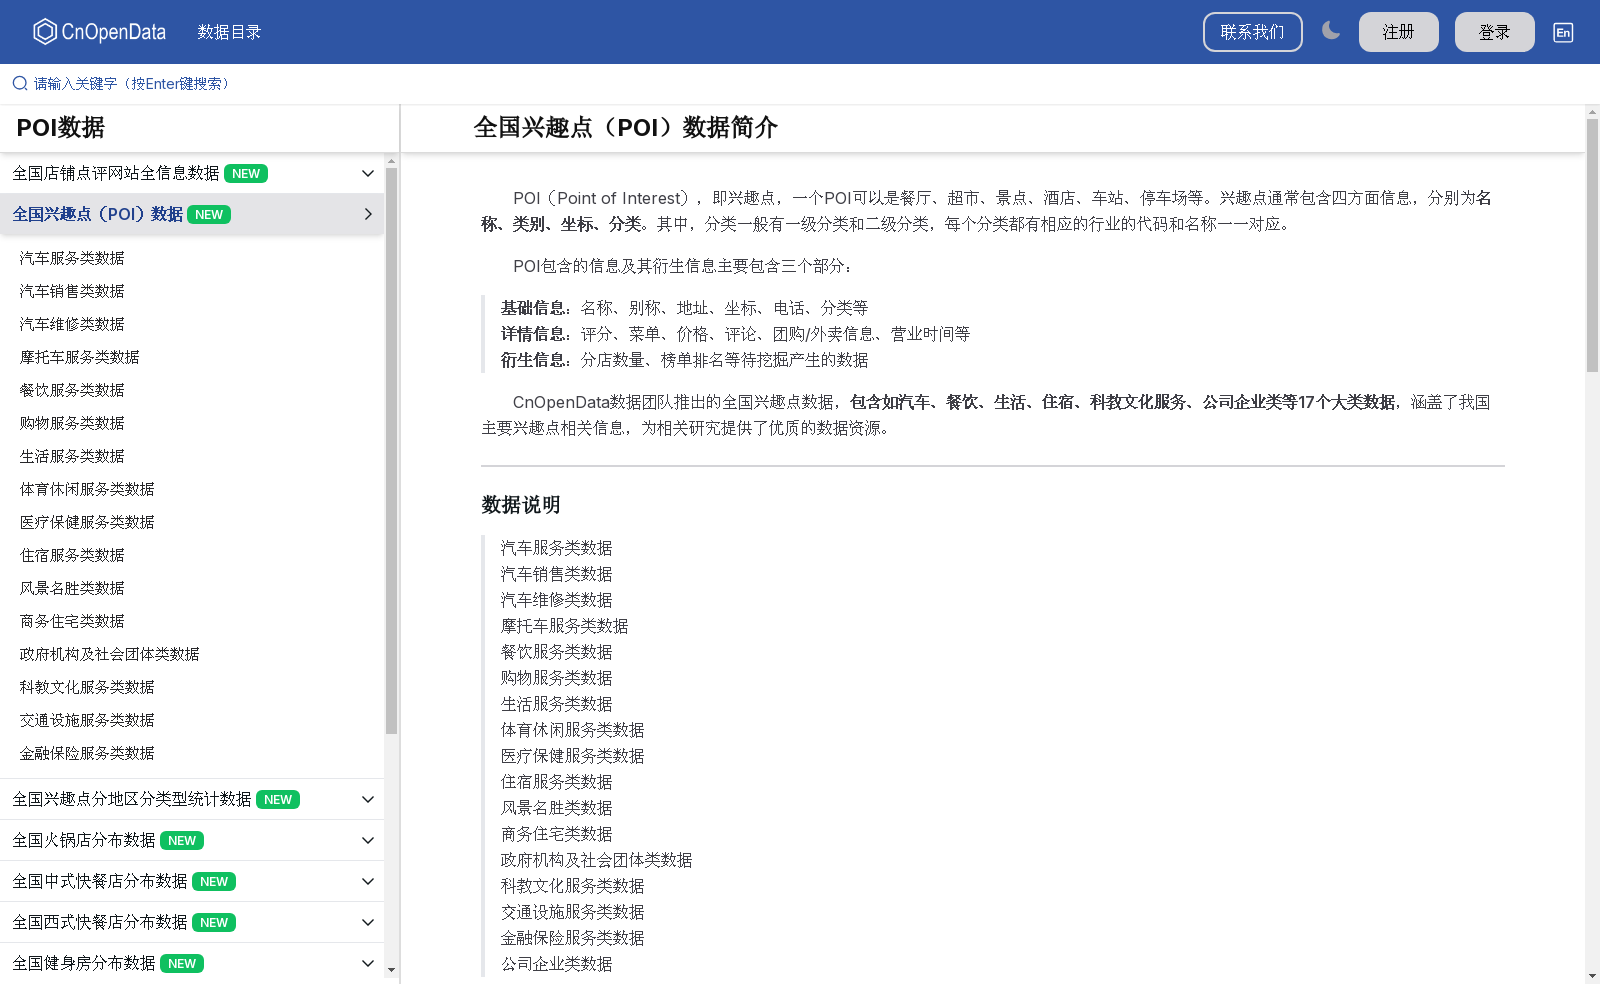
Task: Click the search magnifier icon
Action: (x=19, y=83)
